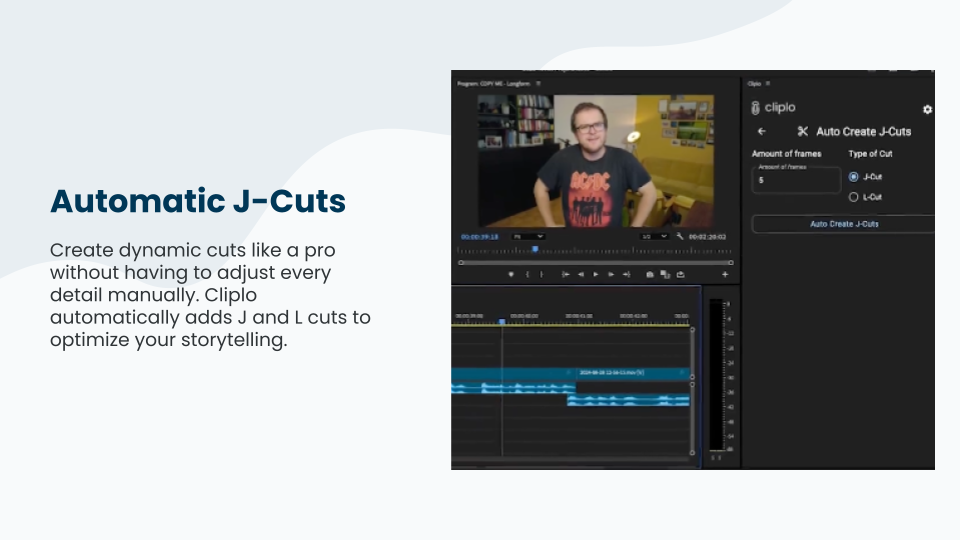This screenshot has width=960, height=540.
Task: Mark In point in Program monitor
Action: pyautogui.click(x=527, y=275)
